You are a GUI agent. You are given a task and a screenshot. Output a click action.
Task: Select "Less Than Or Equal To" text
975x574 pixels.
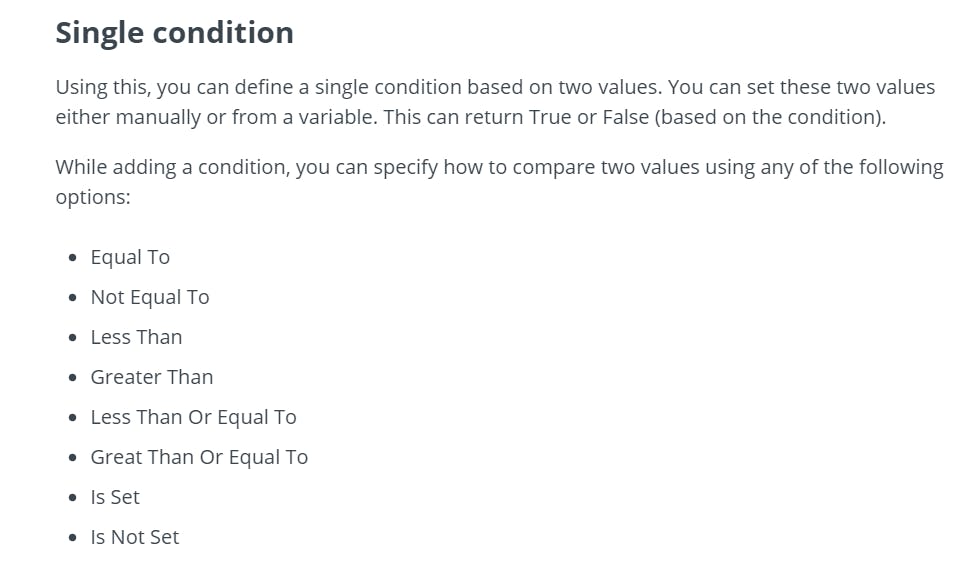tap(193, 417)
